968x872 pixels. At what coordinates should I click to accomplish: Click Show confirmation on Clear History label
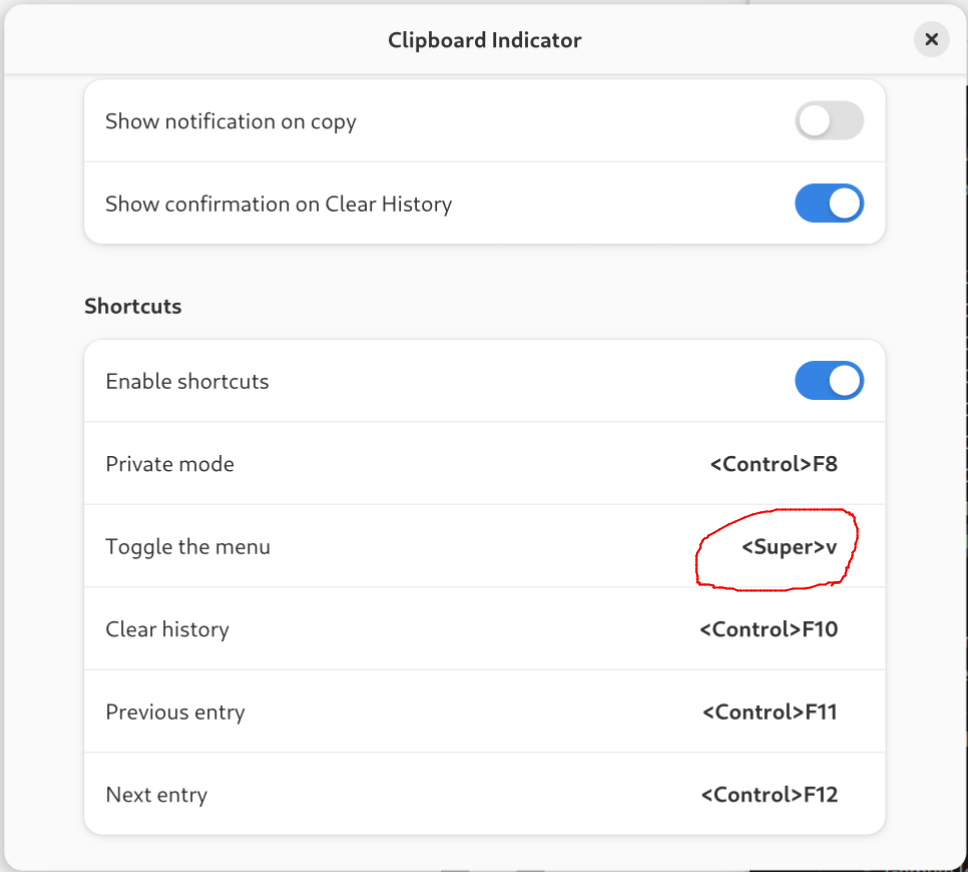278,204
